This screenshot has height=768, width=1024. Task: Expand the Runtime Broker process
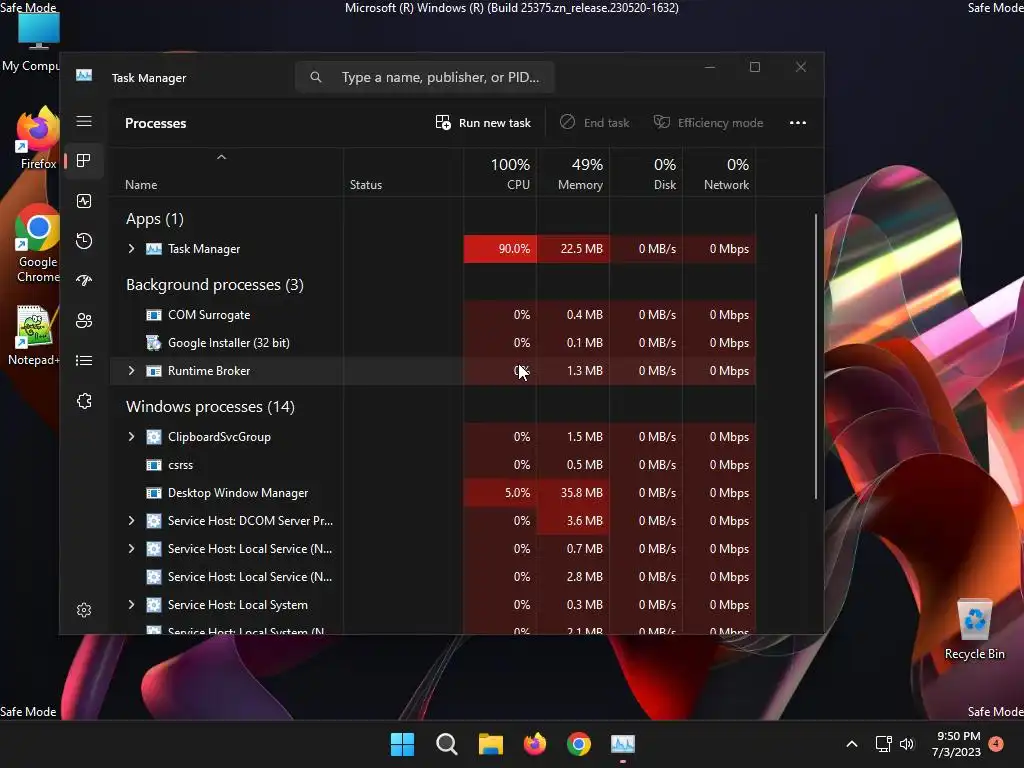(x=131, y=371)
